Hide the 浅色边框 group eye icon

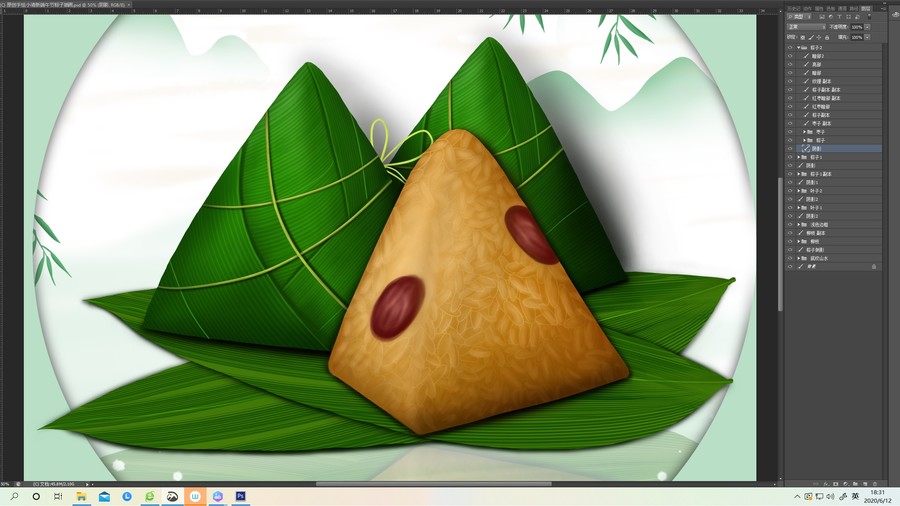(790, 224)
